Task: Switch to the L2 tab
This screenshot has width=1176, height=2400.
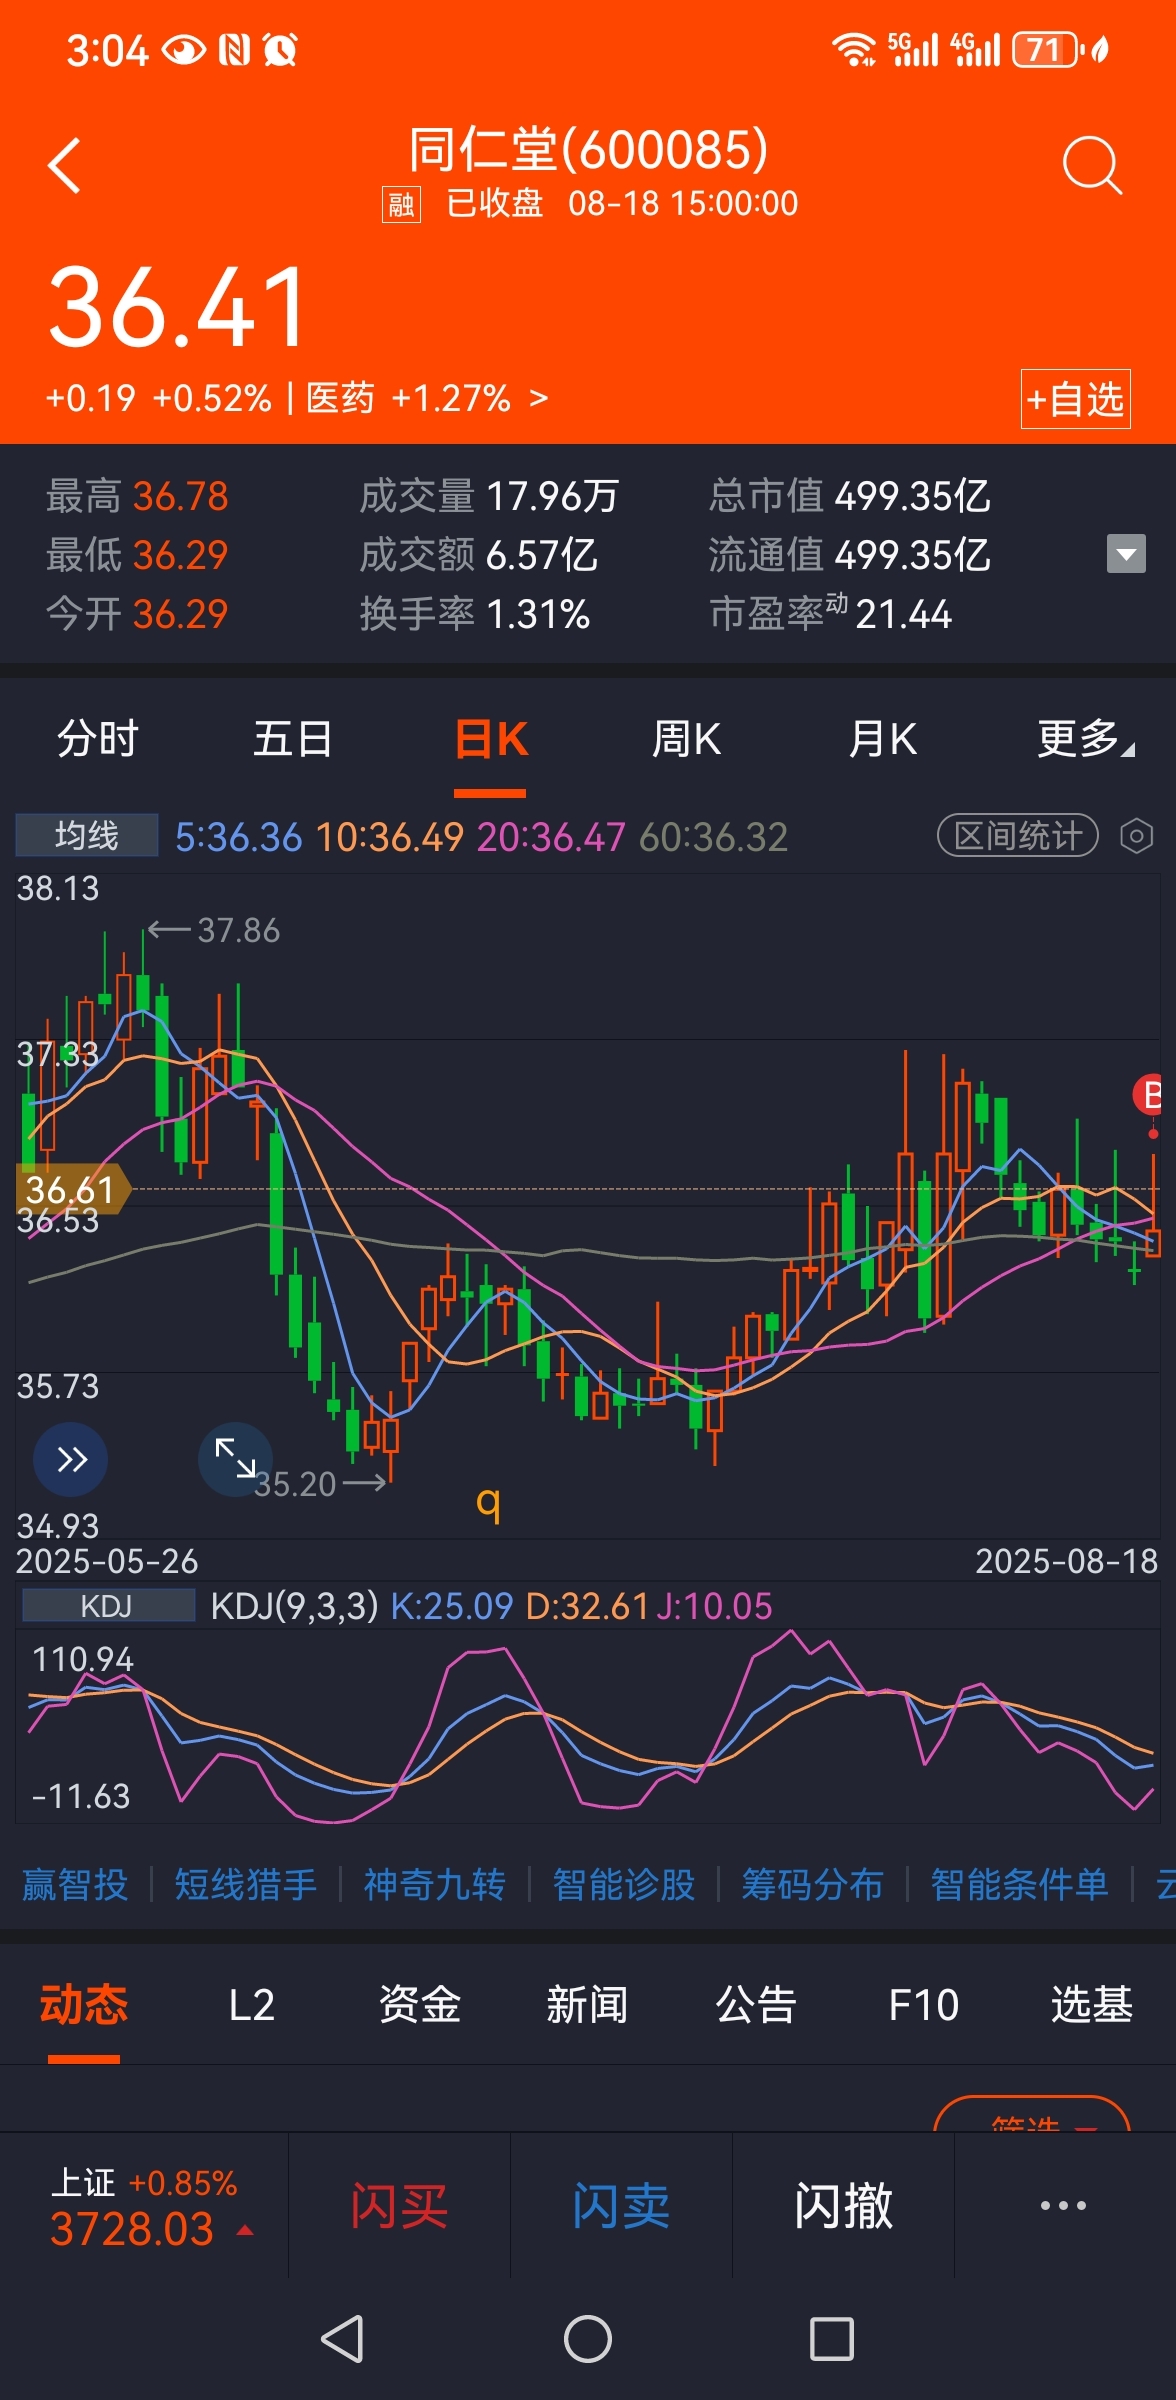Action: (251, 2005)
